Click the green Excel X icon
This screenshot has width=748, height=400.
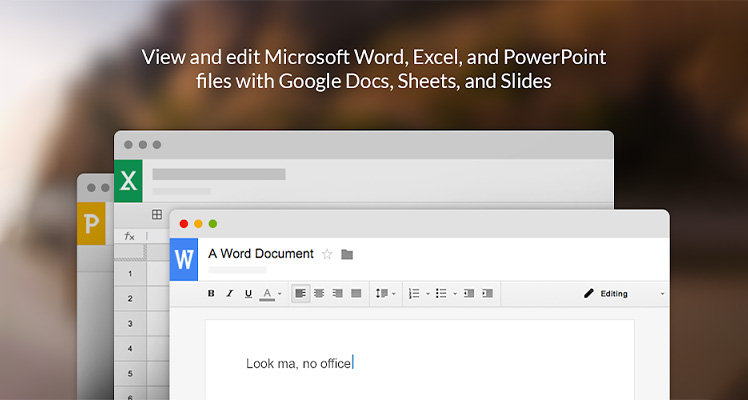click(x=128, y=181)
